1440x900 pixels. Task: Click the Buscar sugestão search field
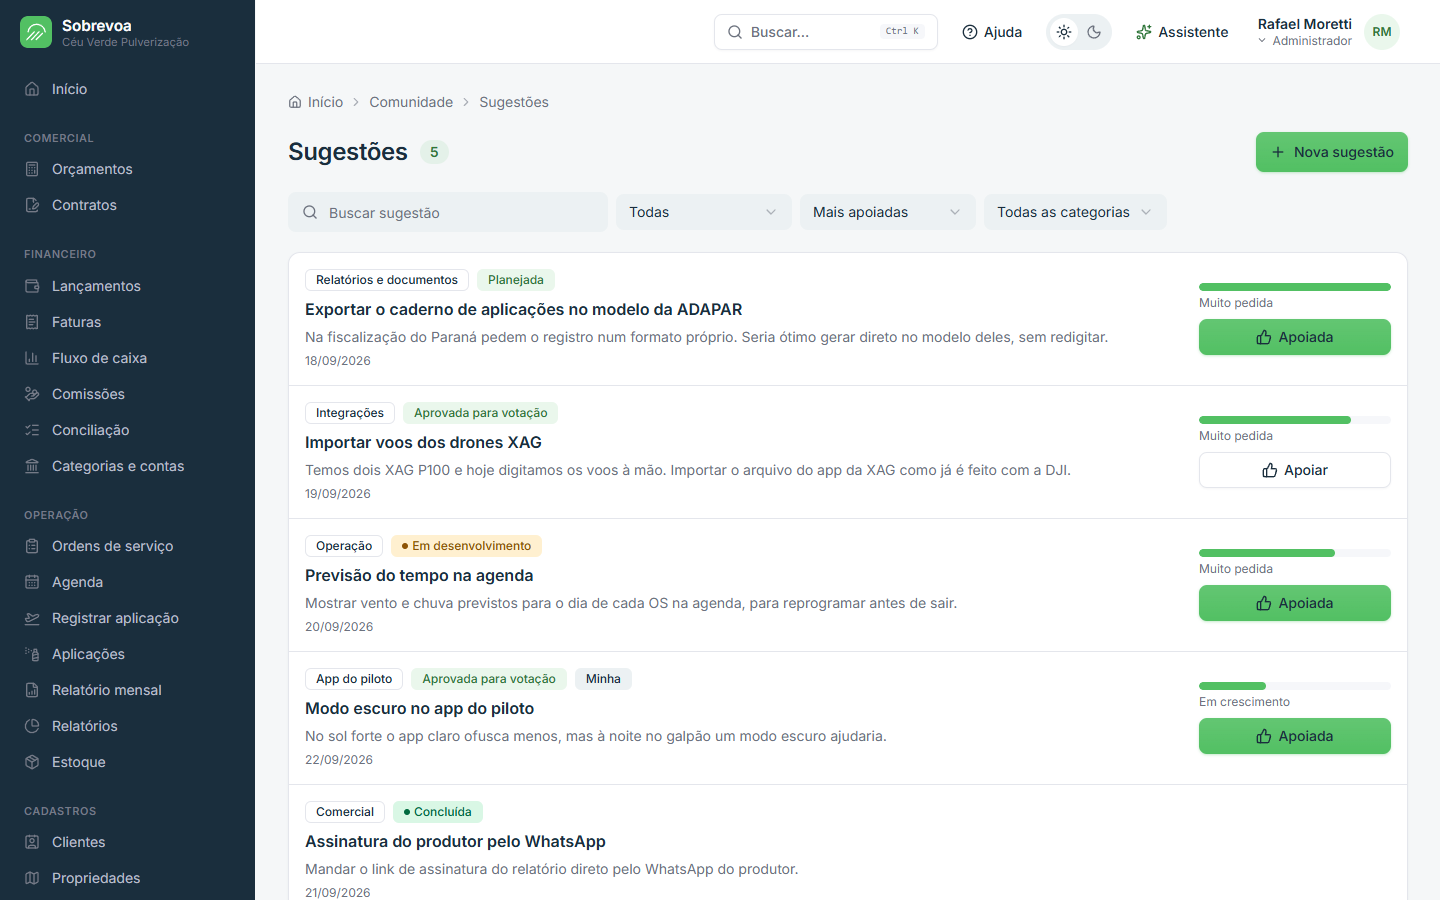(x=448, y=212)
